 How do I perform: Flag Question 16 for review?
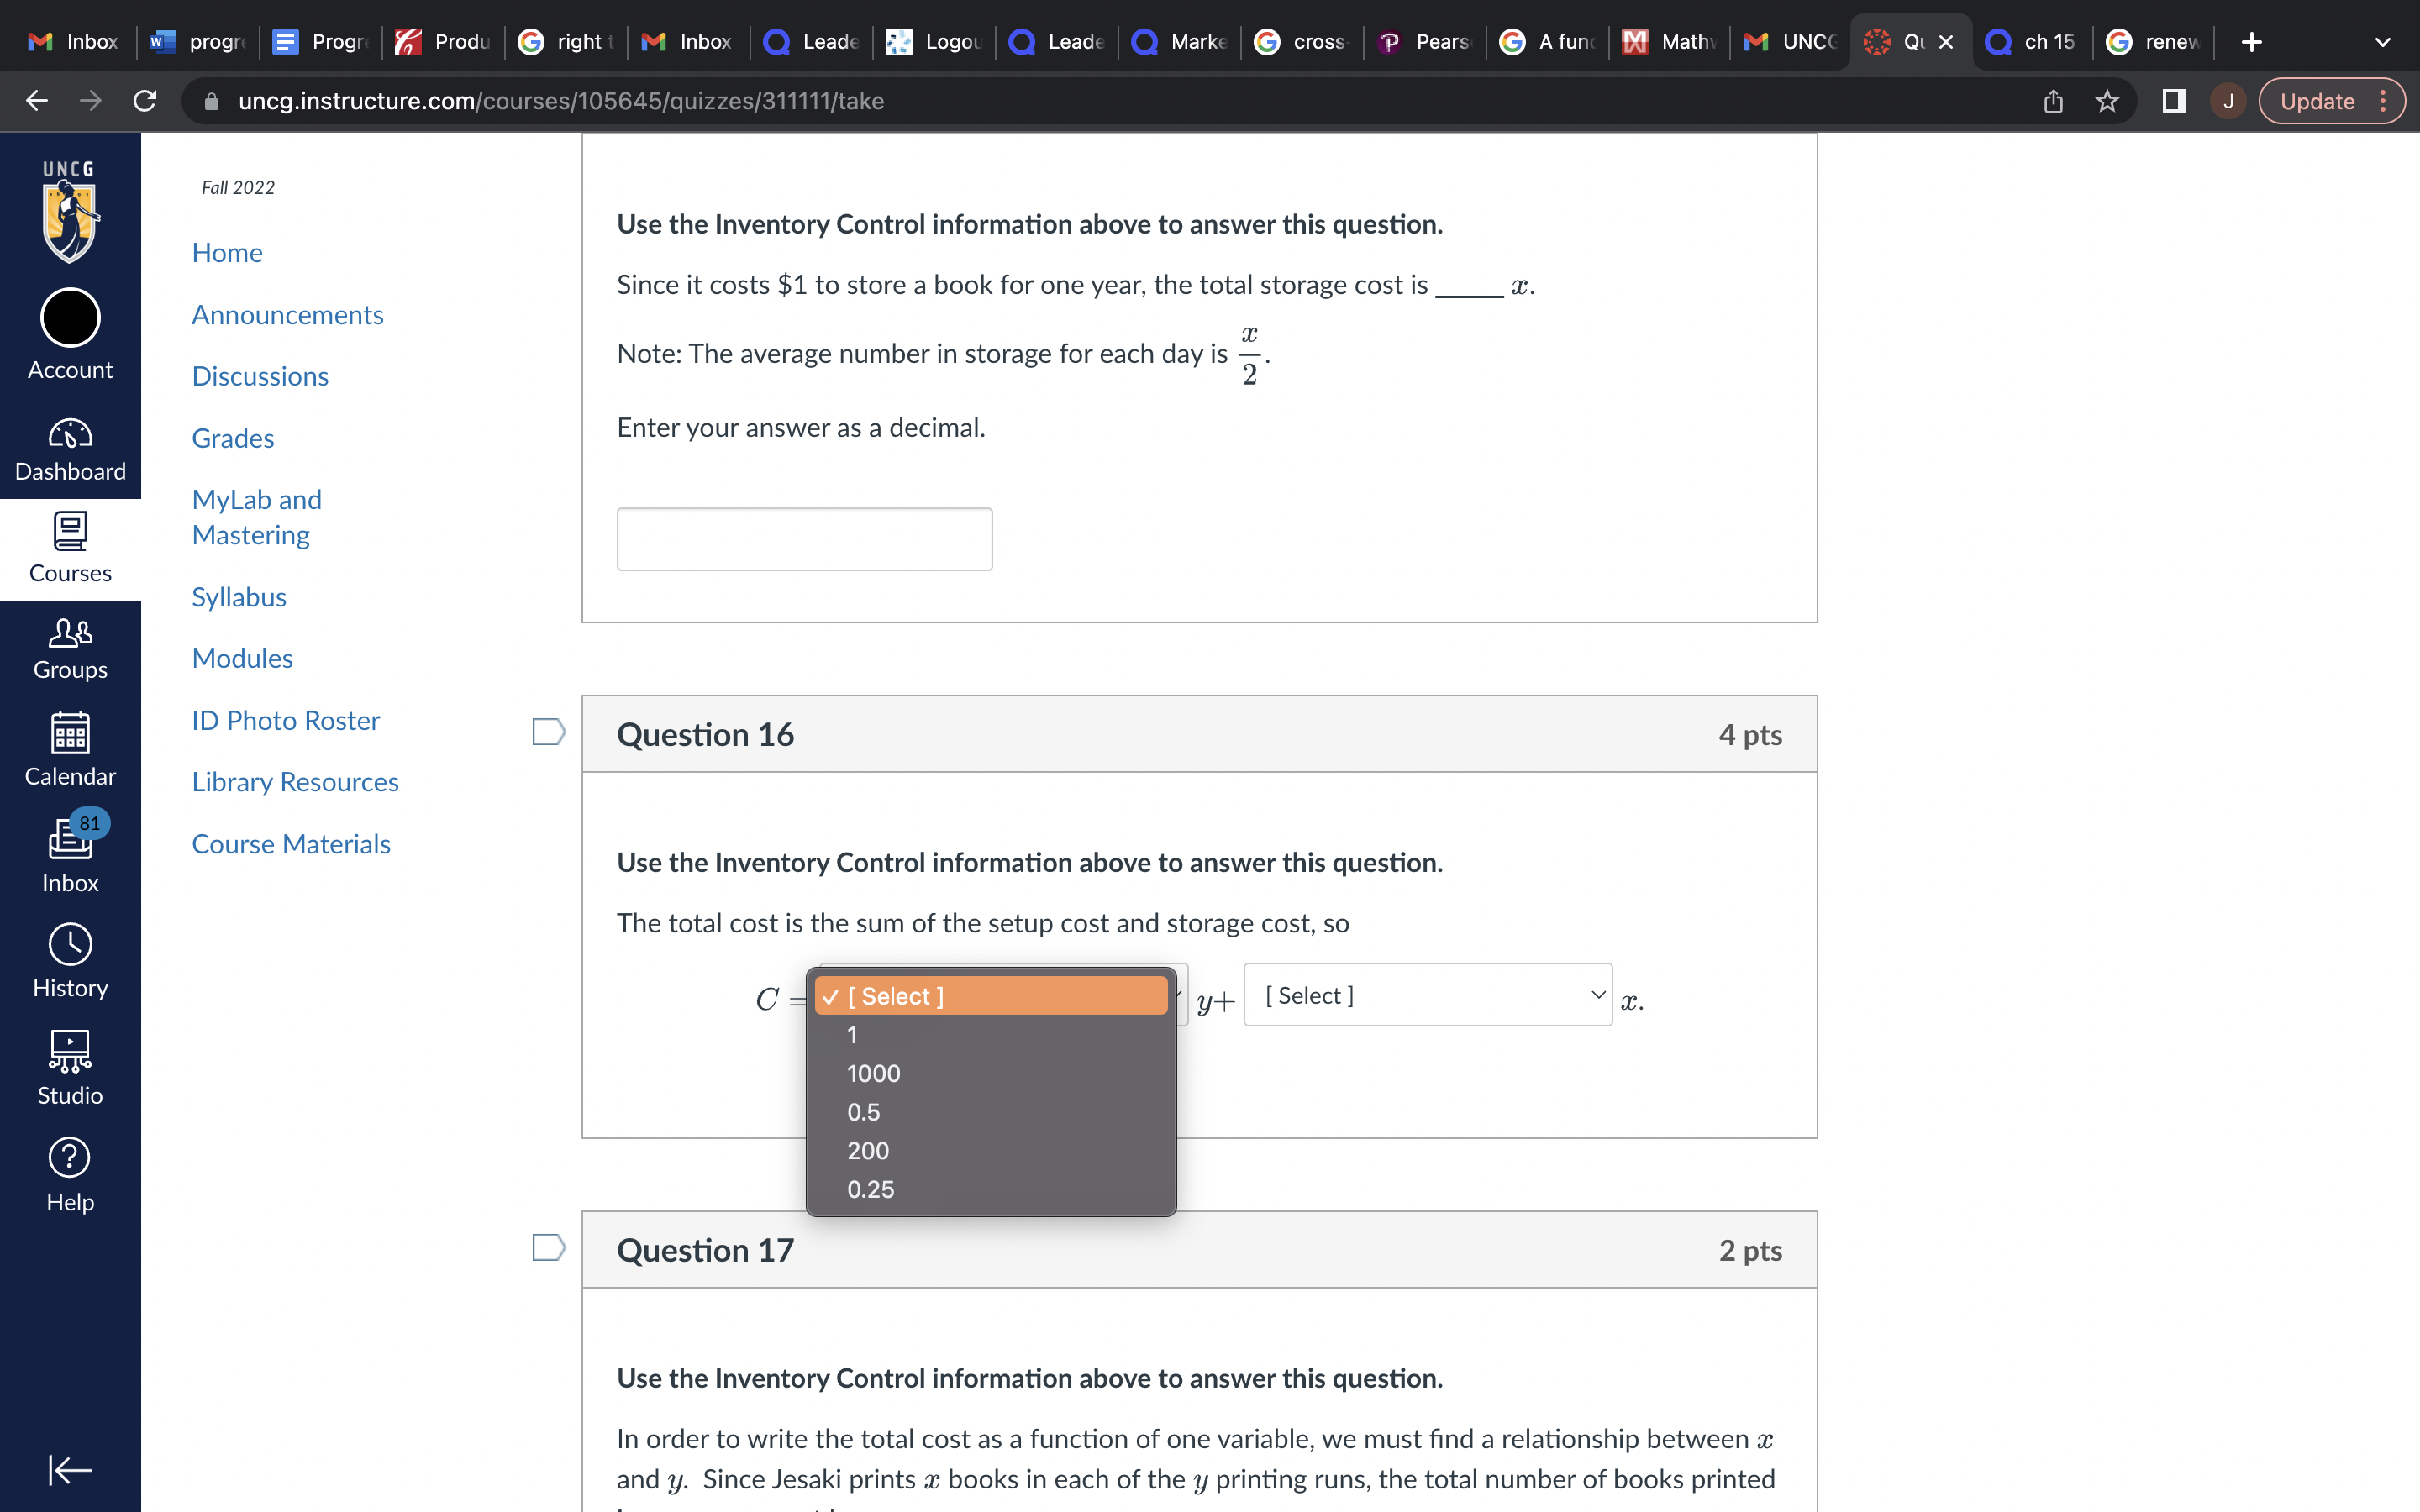[548, 732]
